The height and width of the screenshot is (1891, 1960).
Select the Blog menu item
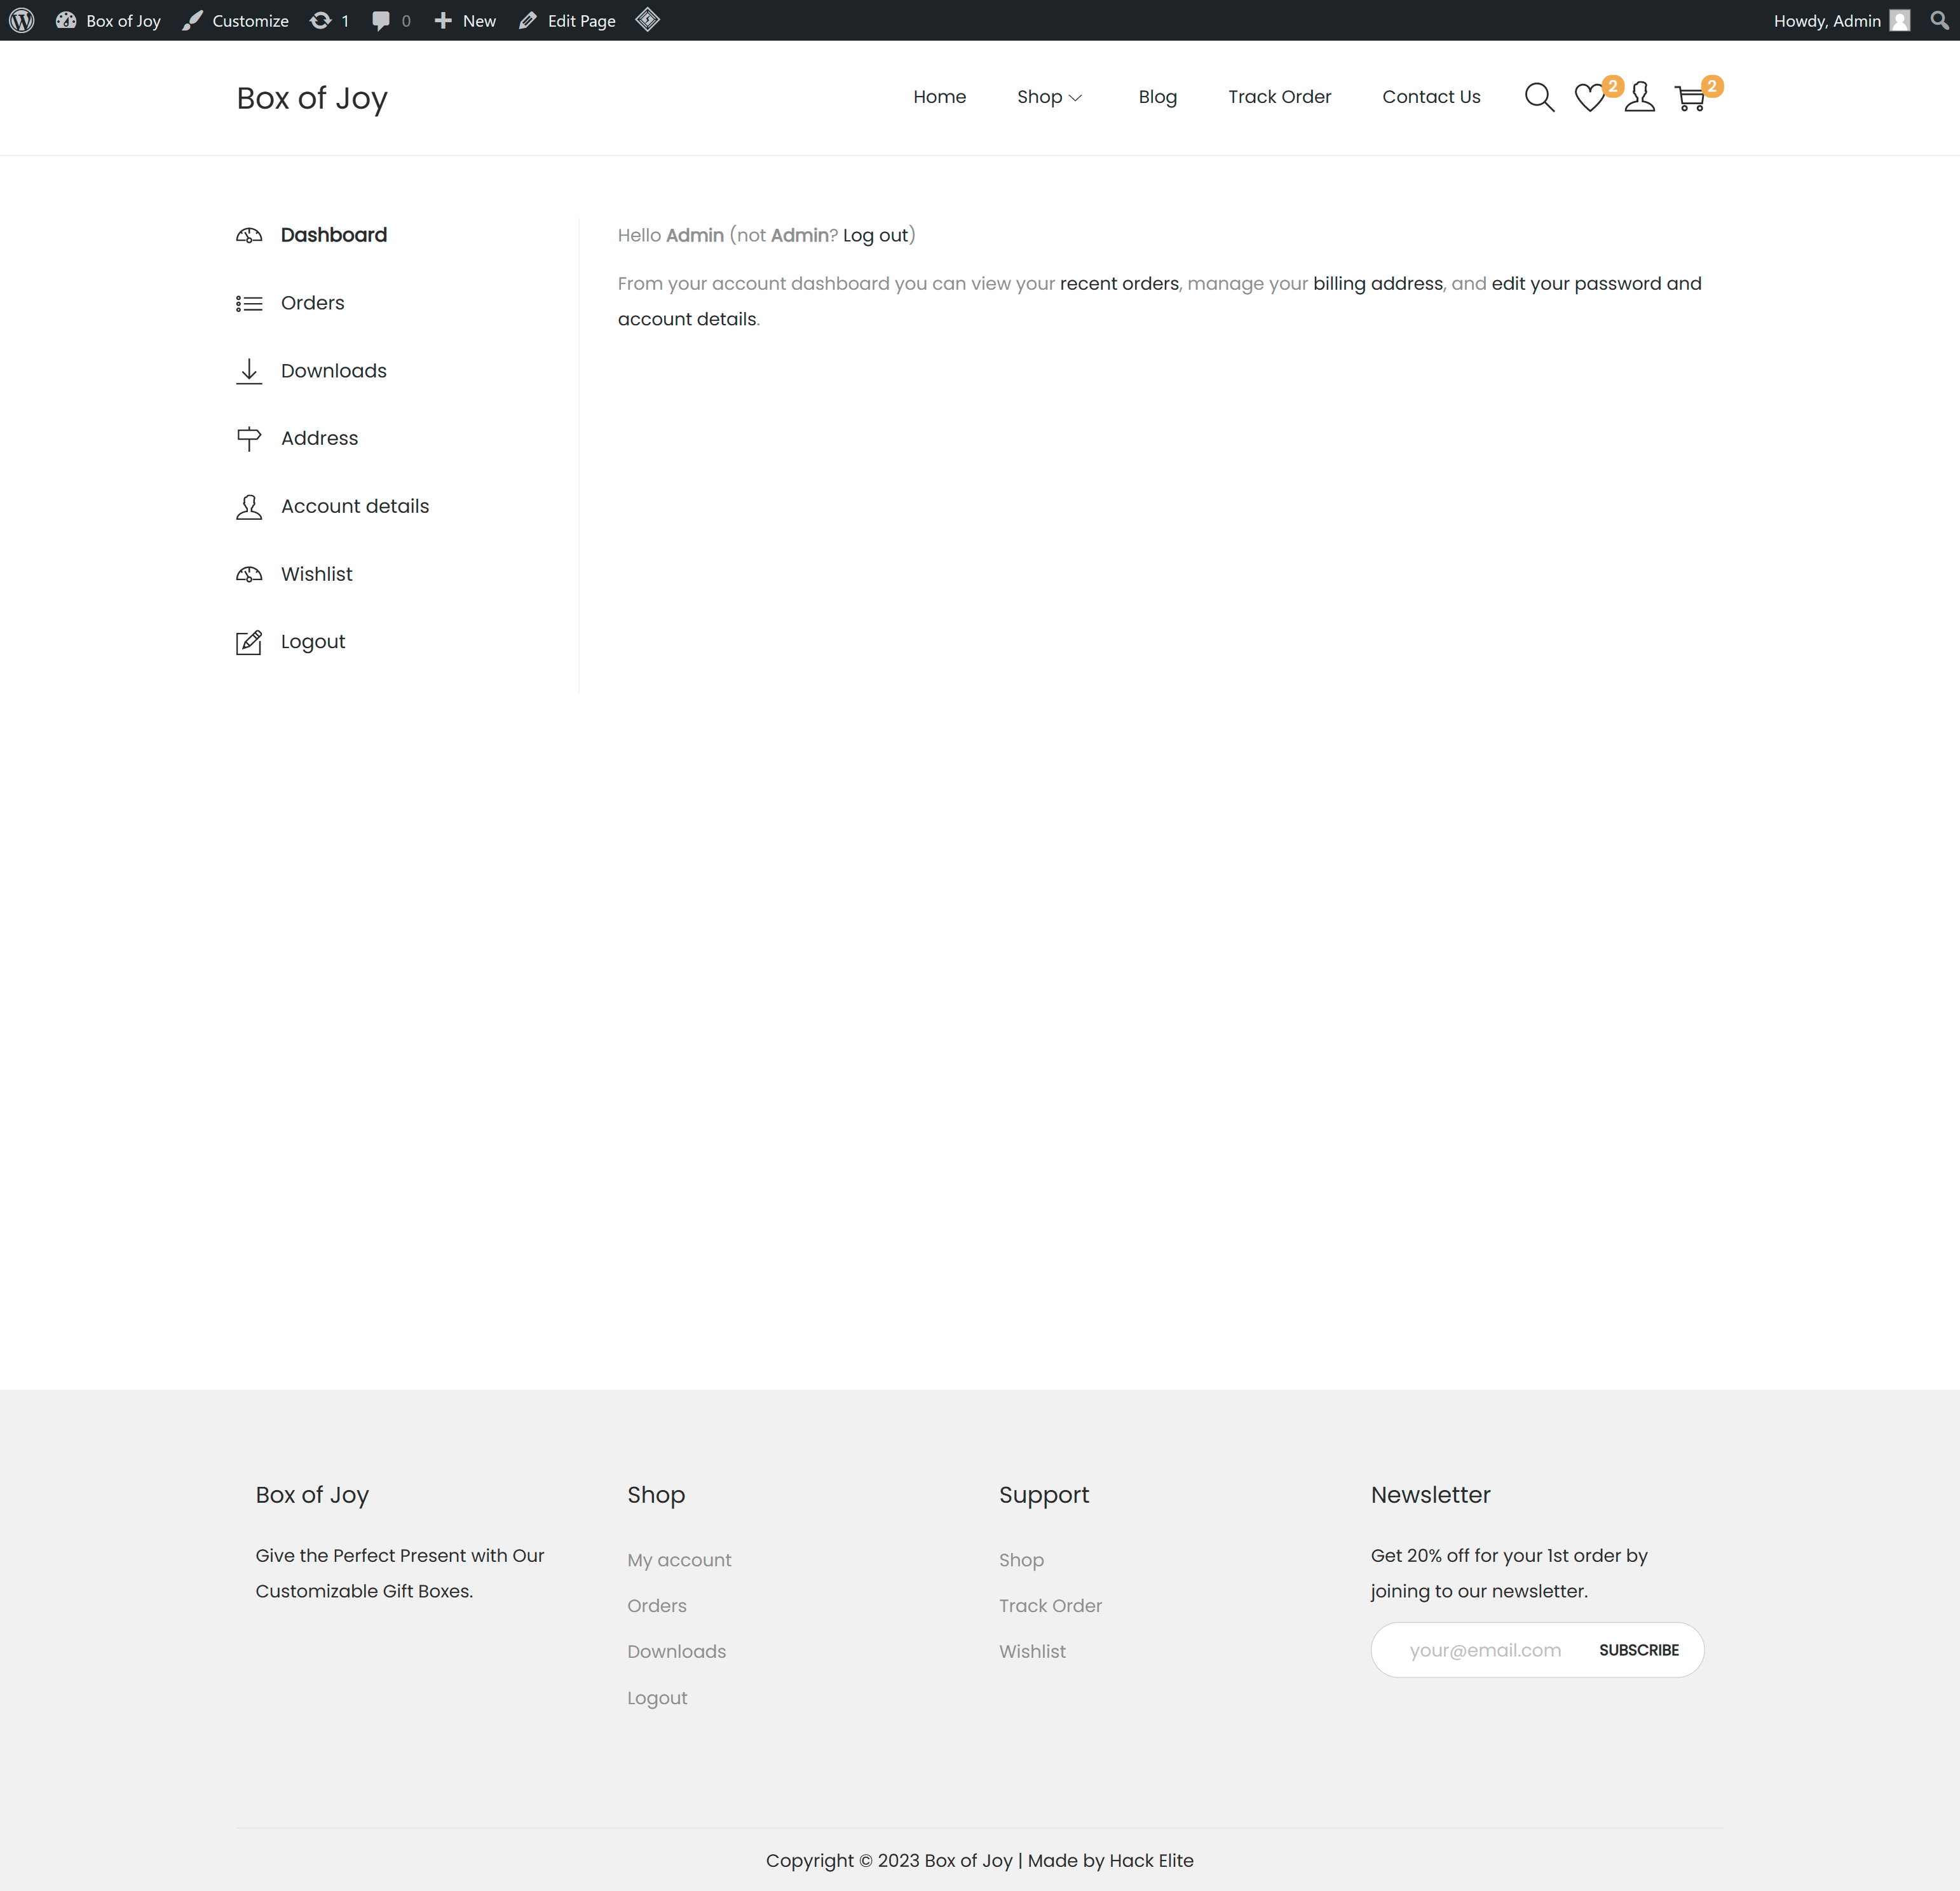1157,97
